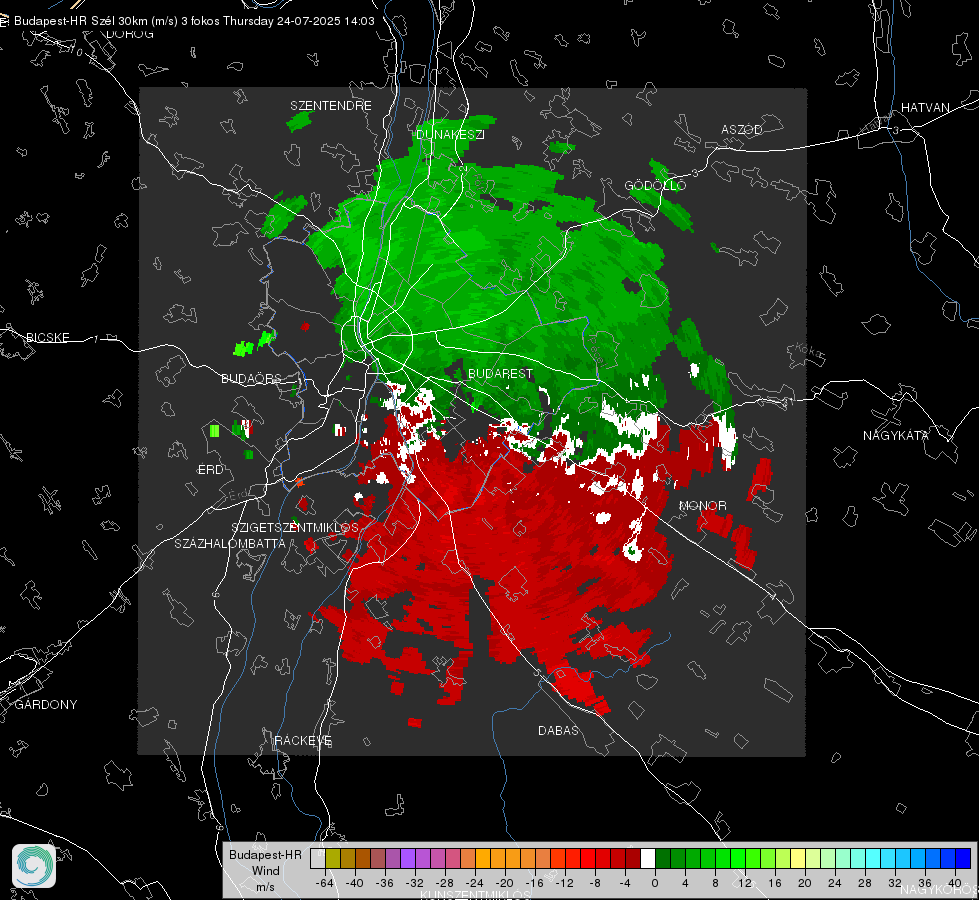This screenshot has width=979, height=900.
Task: Select the GÖDÖLLŐ map label
Action: click(x=655, y=185)
